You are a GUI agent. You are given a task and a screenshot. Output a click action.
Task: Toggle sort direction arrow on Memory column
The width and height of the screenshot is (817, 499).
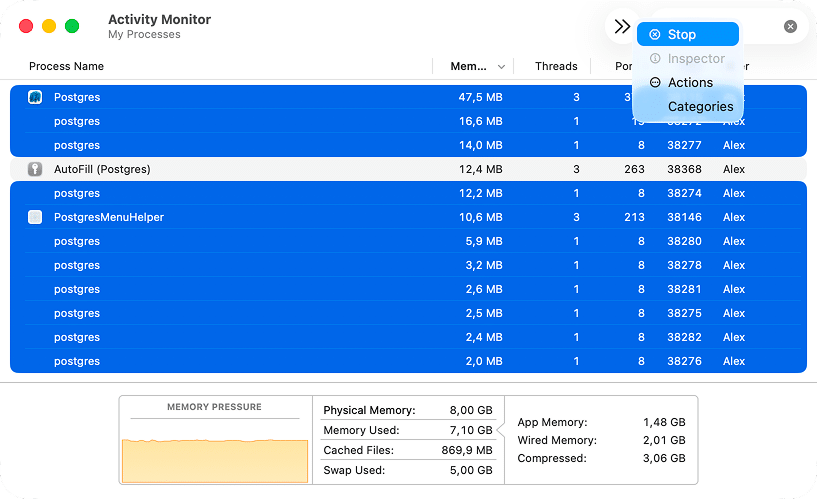501,67
